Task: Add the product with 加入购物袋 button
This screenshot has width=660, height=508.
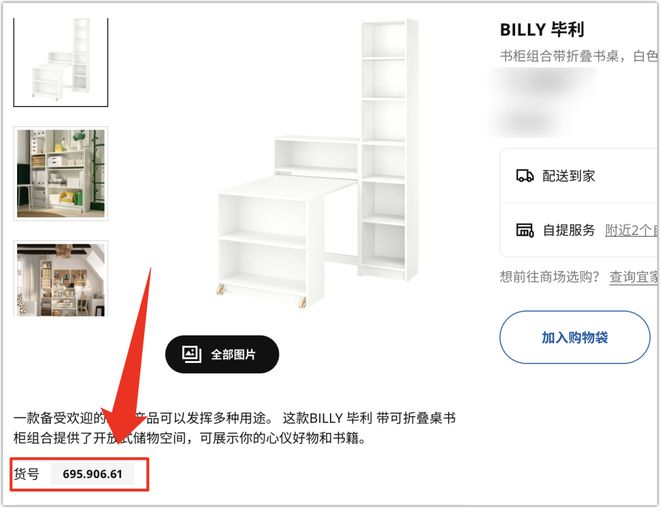Action: click(575, 337)
